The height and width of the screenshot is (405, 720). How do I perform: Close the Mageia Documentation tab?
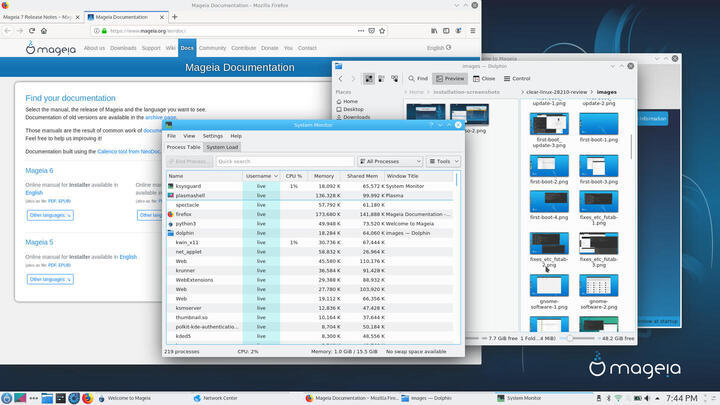[x=162, y=17]
